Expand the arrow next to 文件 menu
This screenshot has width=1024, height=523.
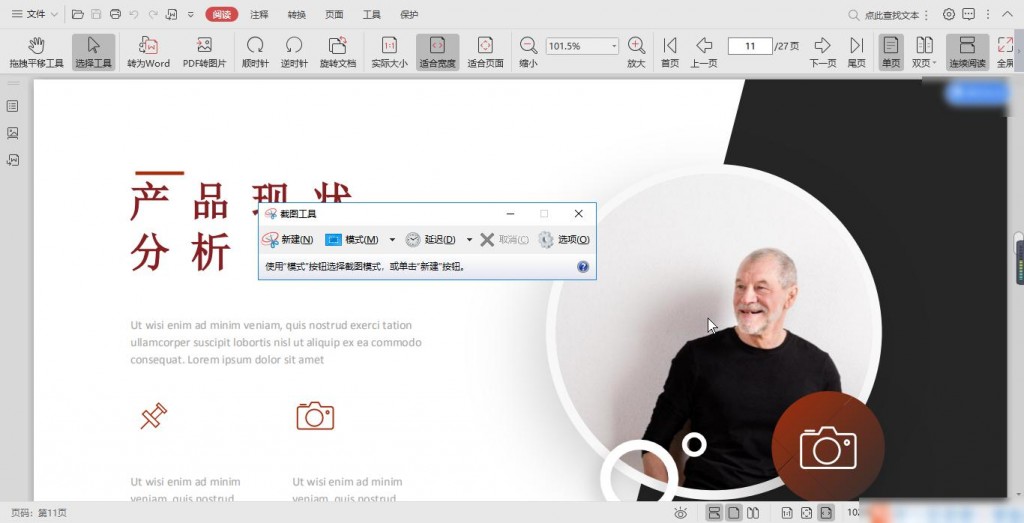[55, 14]
